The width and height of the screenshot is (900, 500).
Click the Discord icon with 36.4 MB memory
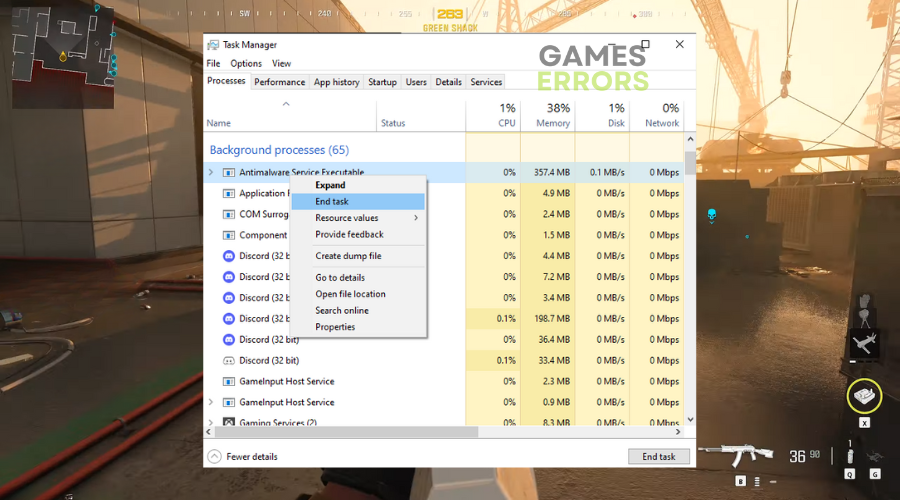coord(228,340)
